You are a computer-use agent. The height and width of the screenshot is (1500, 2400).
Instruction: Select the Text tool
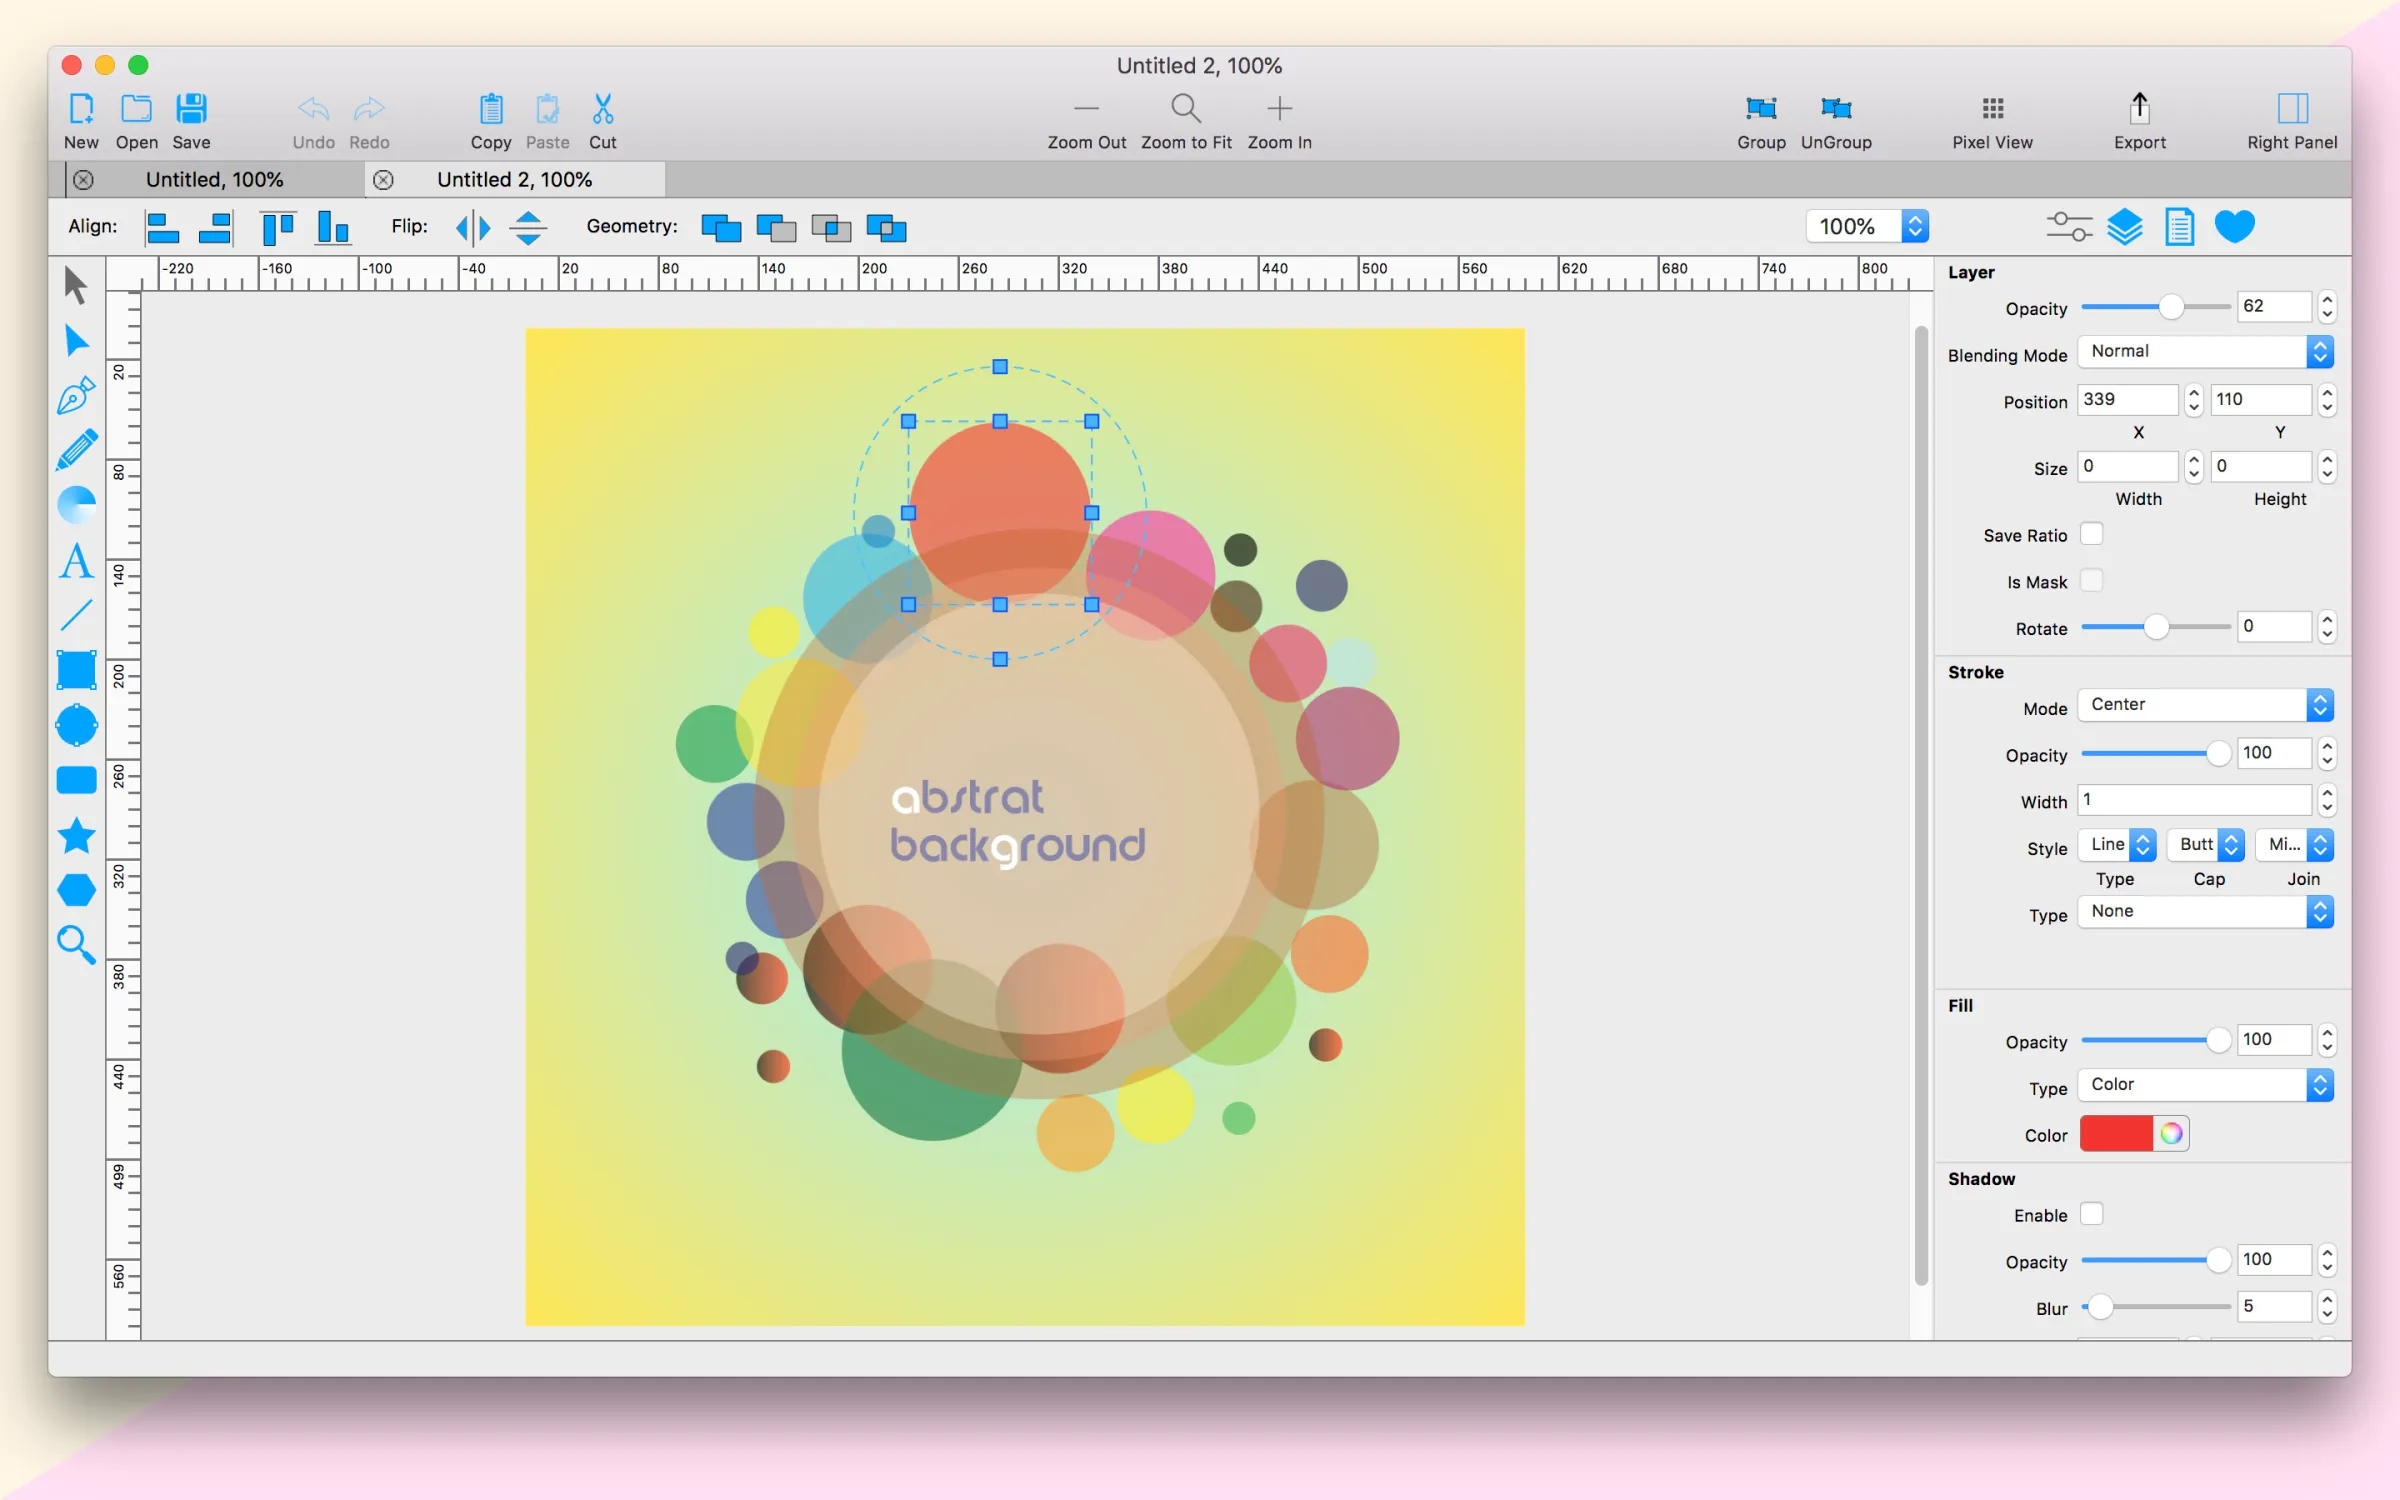click(x=76, y=561)
